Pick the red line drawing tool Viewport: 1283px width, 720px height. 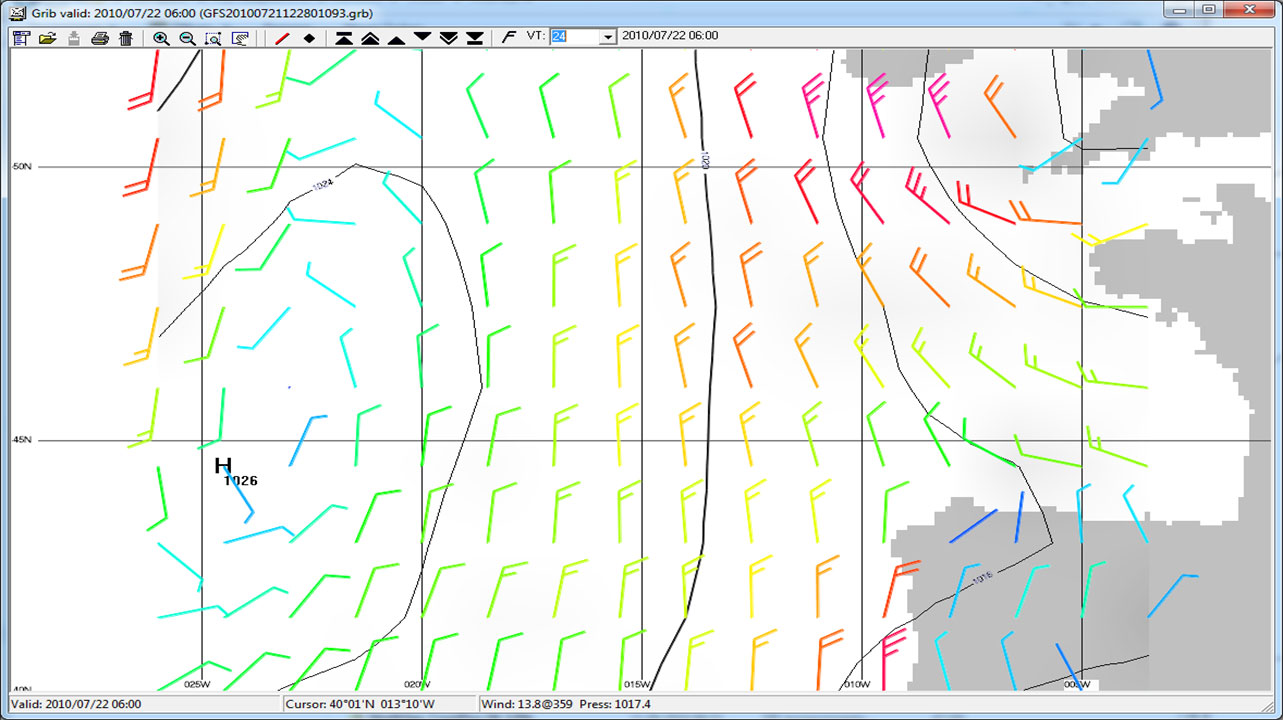282,38
